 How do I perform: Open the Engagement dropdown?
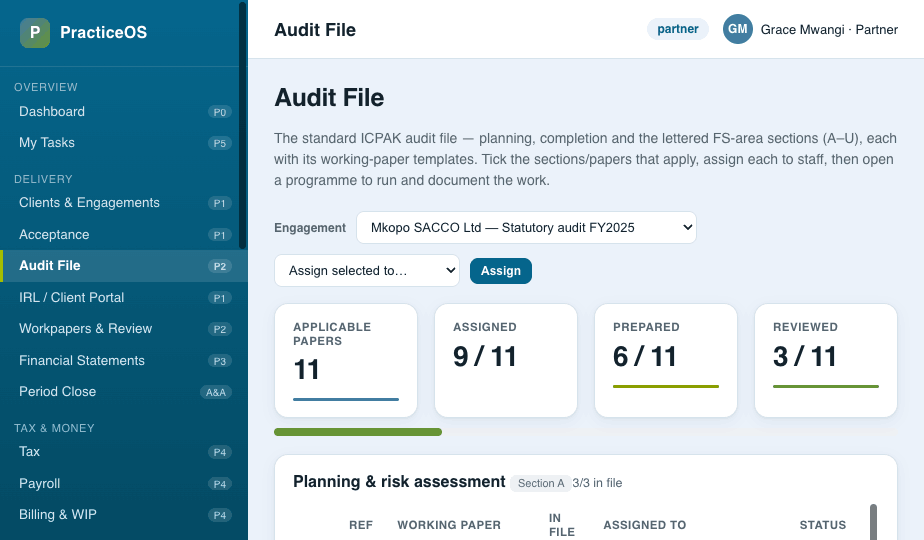pyautogui.click(x=526, y=228)
